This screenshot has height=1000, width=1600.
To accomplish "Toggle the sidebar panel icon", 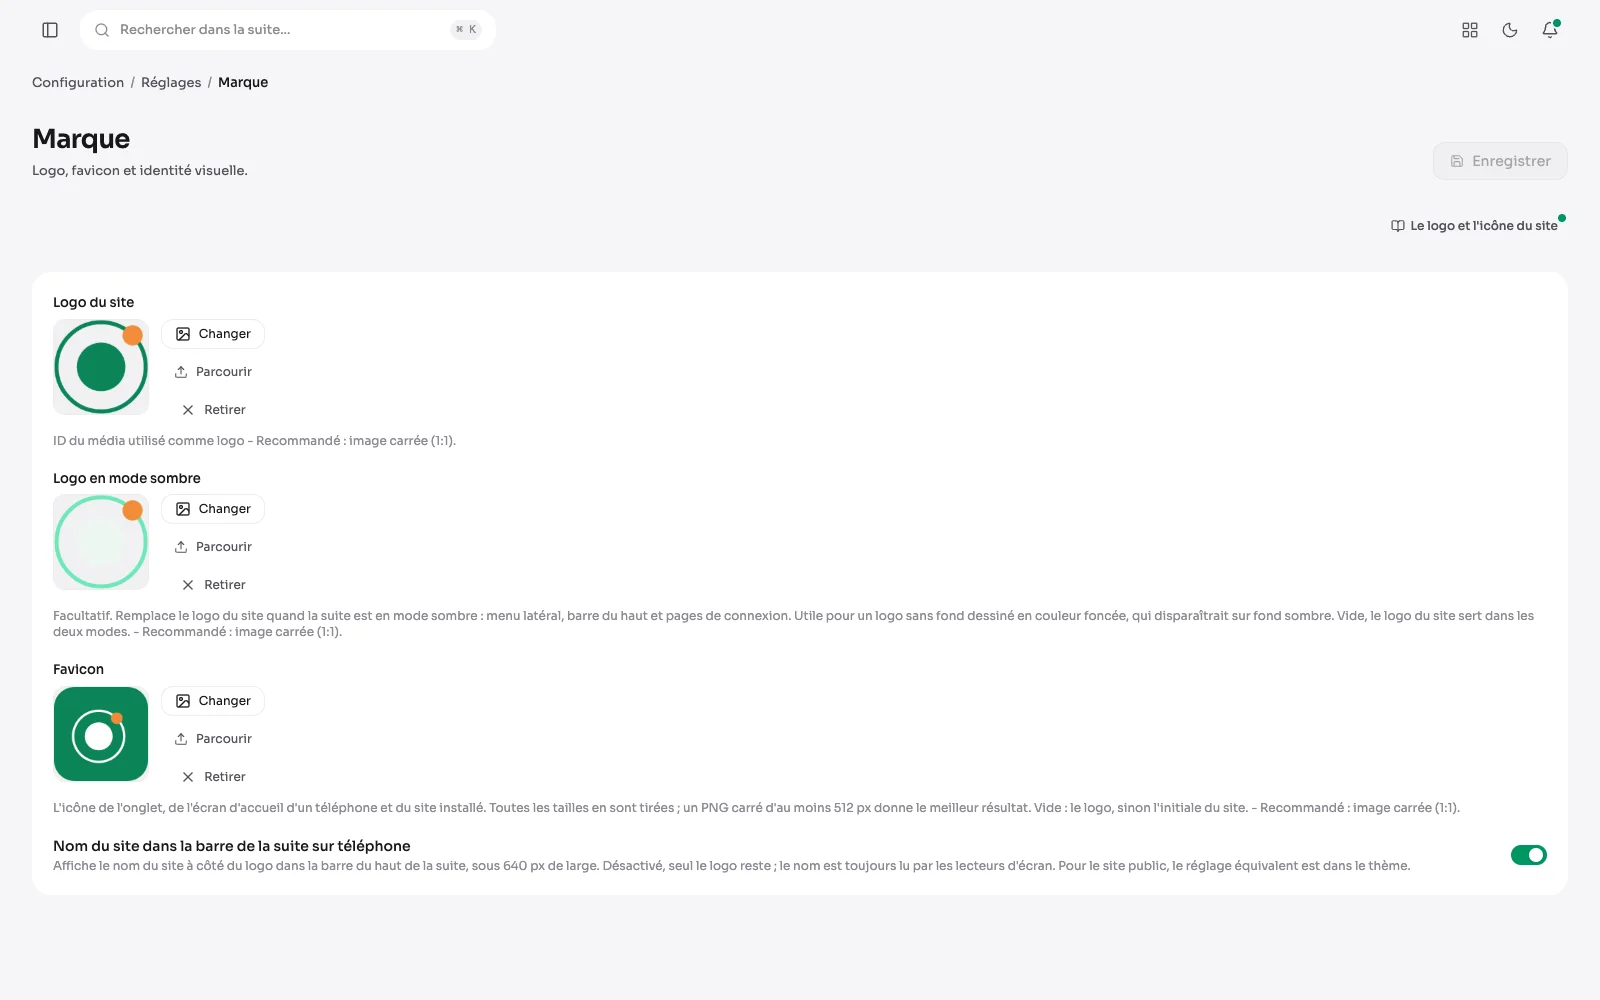I will click(x=50, y=30).
